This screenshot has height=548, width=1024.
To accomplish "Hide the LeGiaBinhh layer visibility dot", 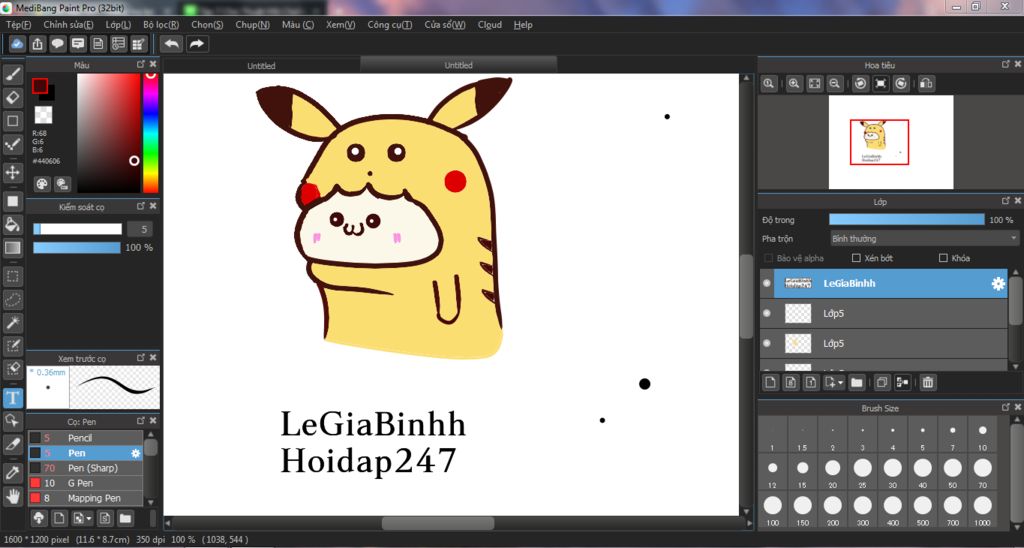I will (x=767, y=283).
